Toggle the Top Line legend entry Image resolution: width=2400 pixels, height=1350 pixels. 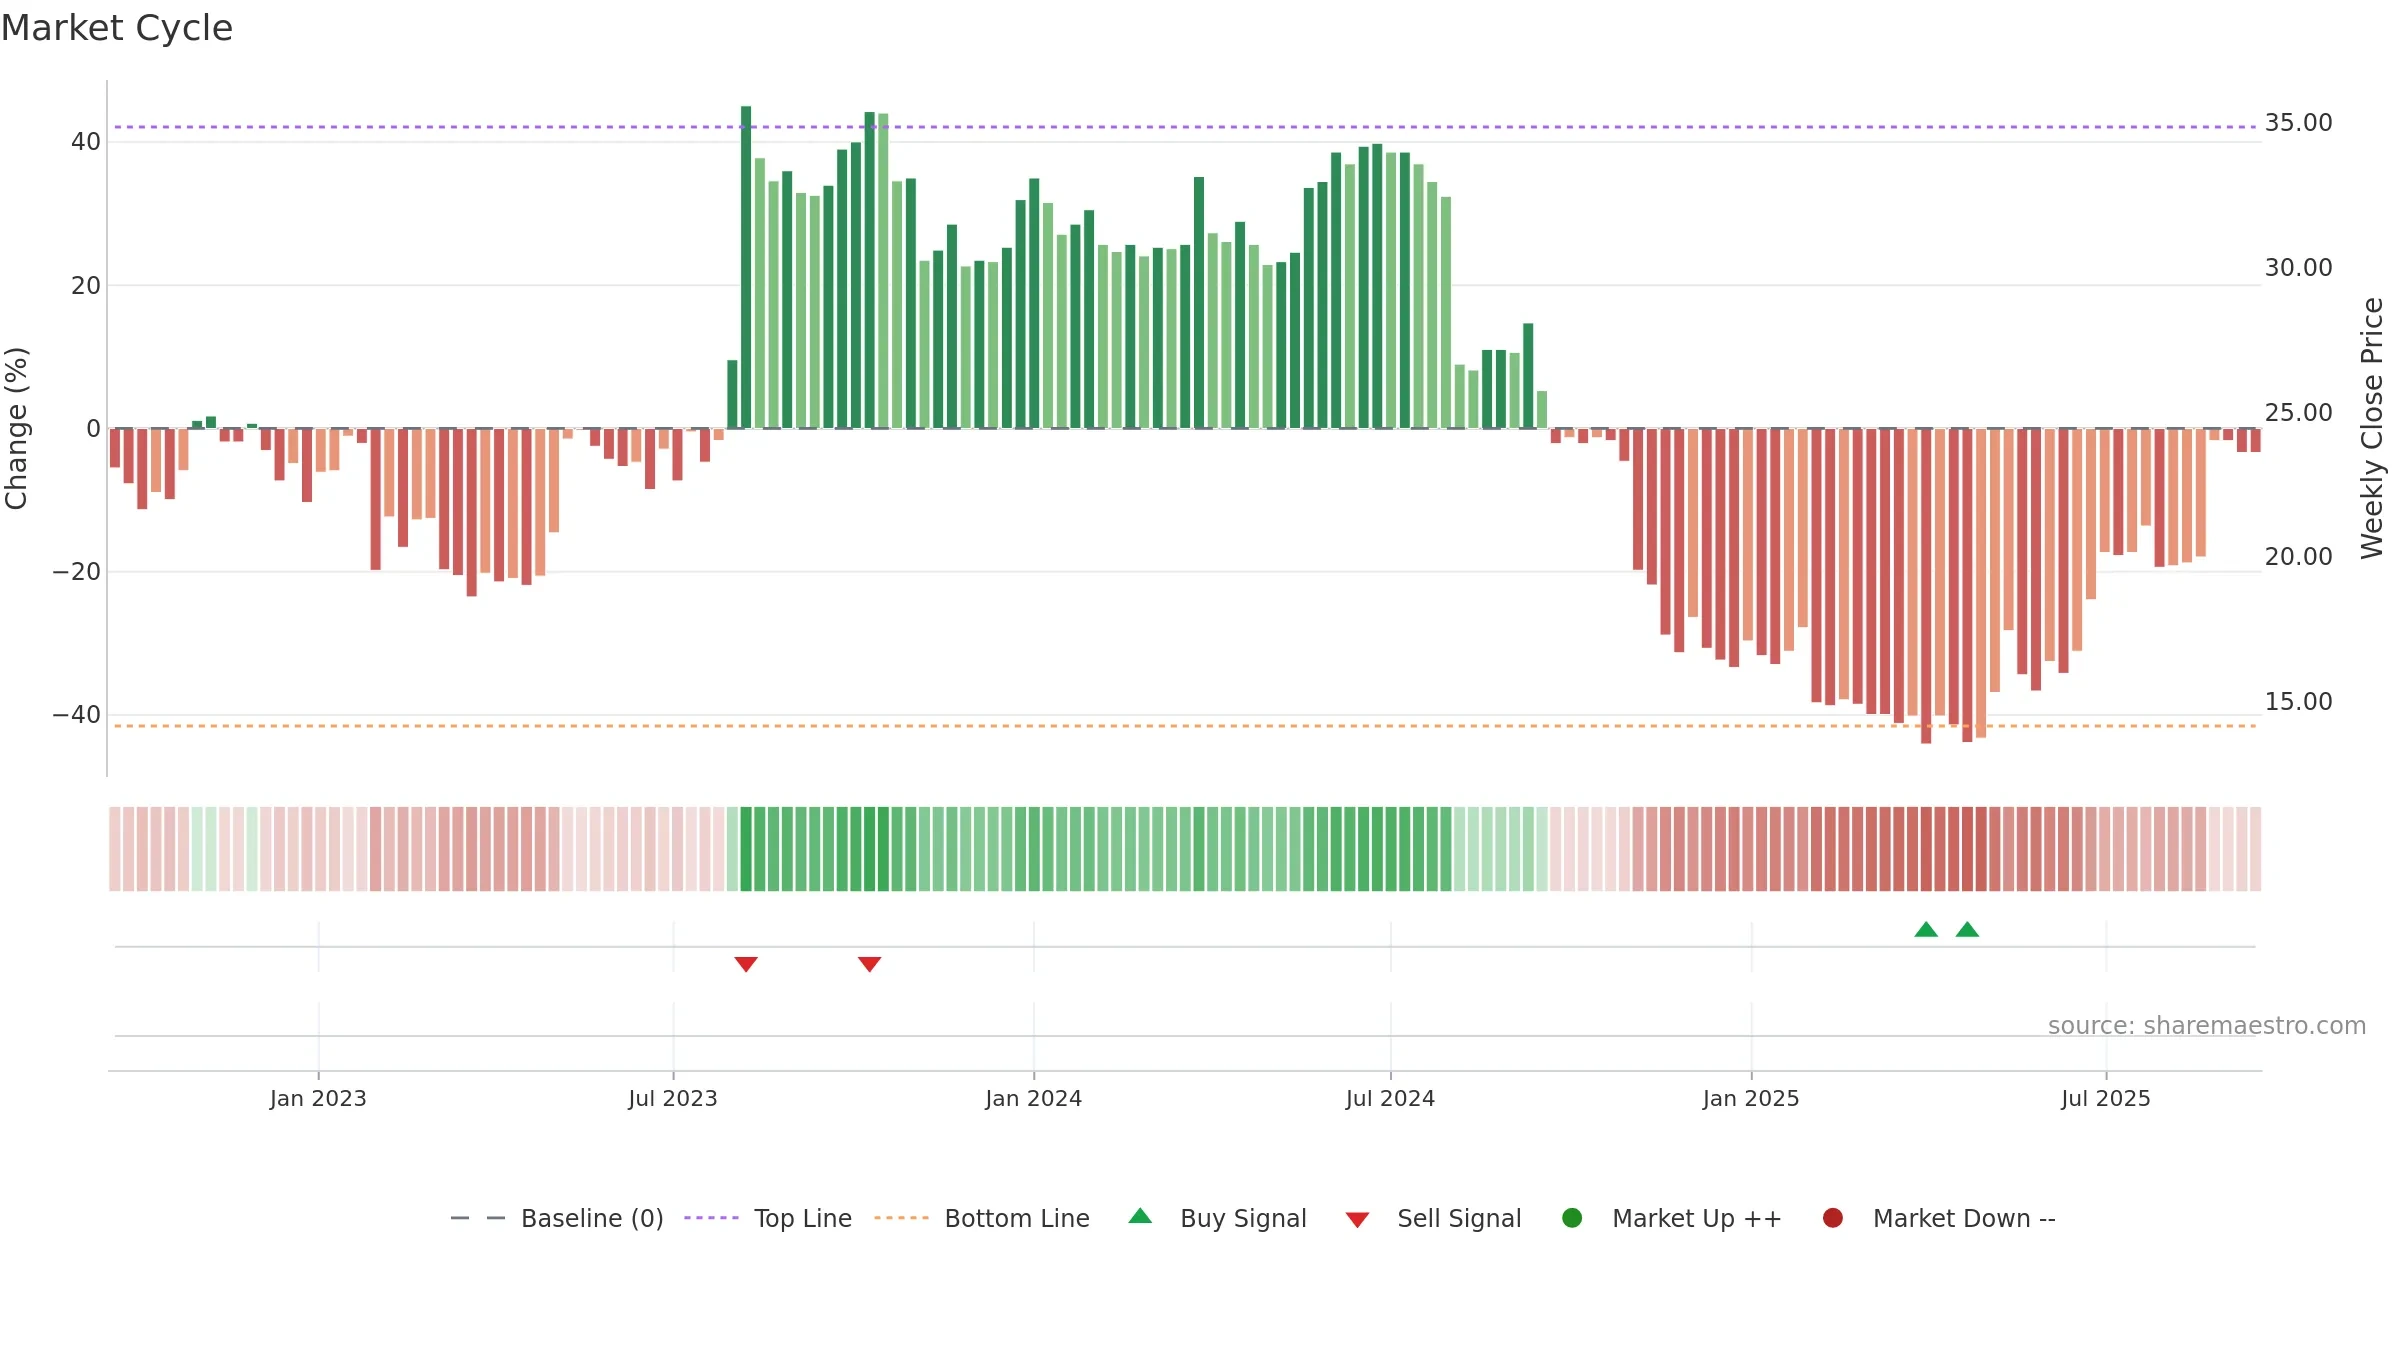pyautogui.click(x=768, y=1218)
